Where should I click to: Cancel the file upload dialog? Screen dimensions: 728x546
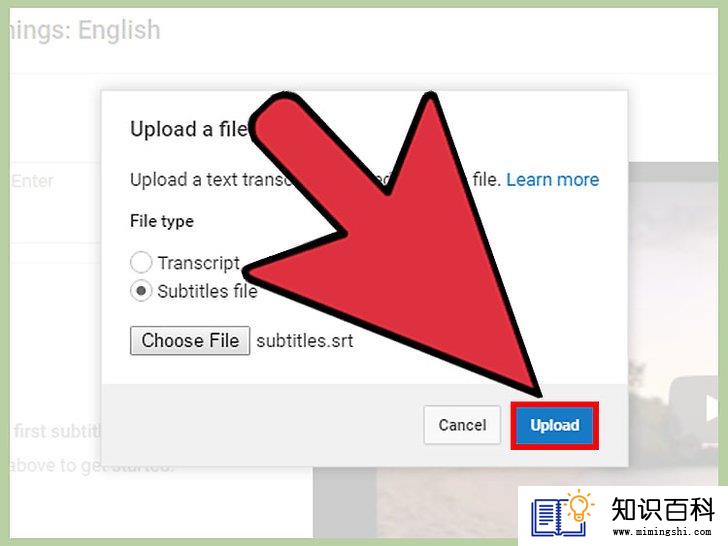pos(462,425)
